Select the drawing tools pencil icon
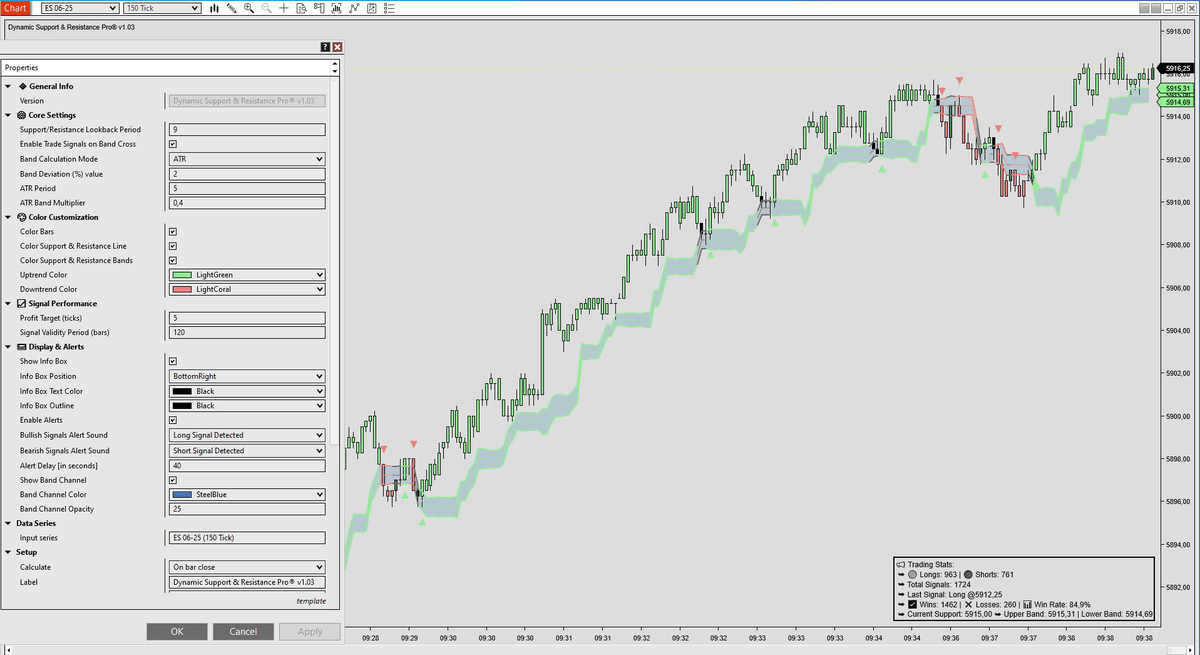This screenshot has width=1200, height=655. (x=232, y=8)
